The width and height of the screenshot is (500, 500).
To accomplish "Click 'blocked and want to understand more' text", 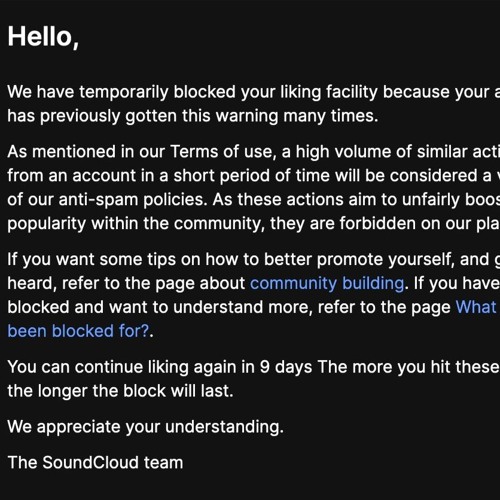I will (160, 307).
